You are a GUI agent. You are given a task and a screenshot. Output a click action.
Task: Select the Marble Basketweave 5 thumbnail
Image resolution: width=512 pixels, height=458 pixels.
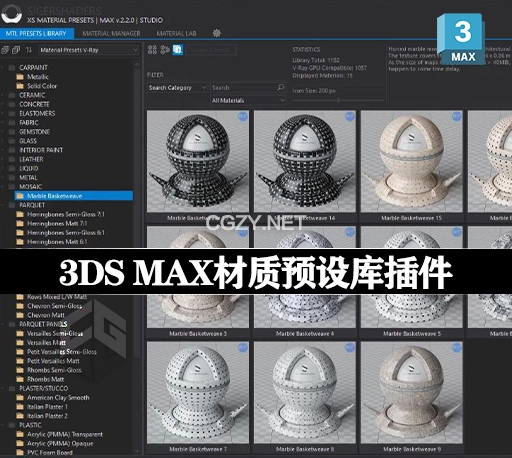click(x=412, y=277)
